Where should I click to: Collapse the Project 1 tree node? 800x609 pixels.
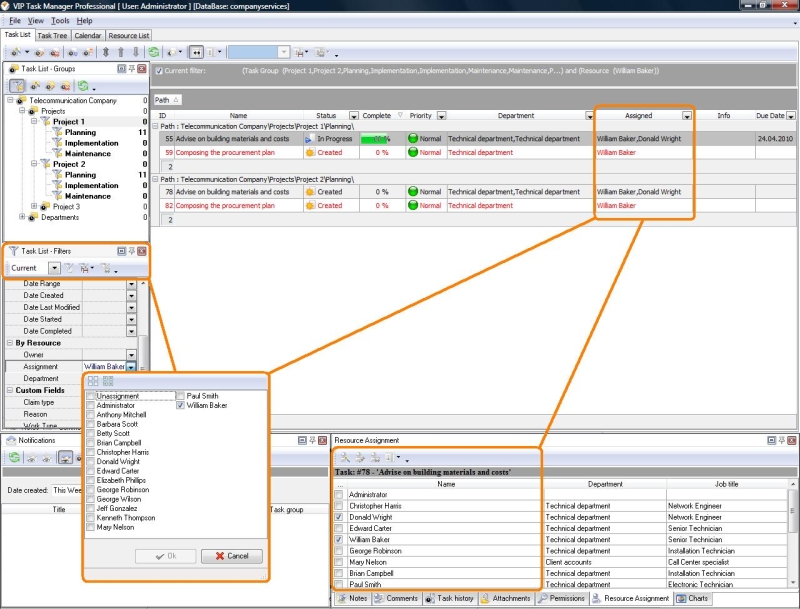(34, 121)
